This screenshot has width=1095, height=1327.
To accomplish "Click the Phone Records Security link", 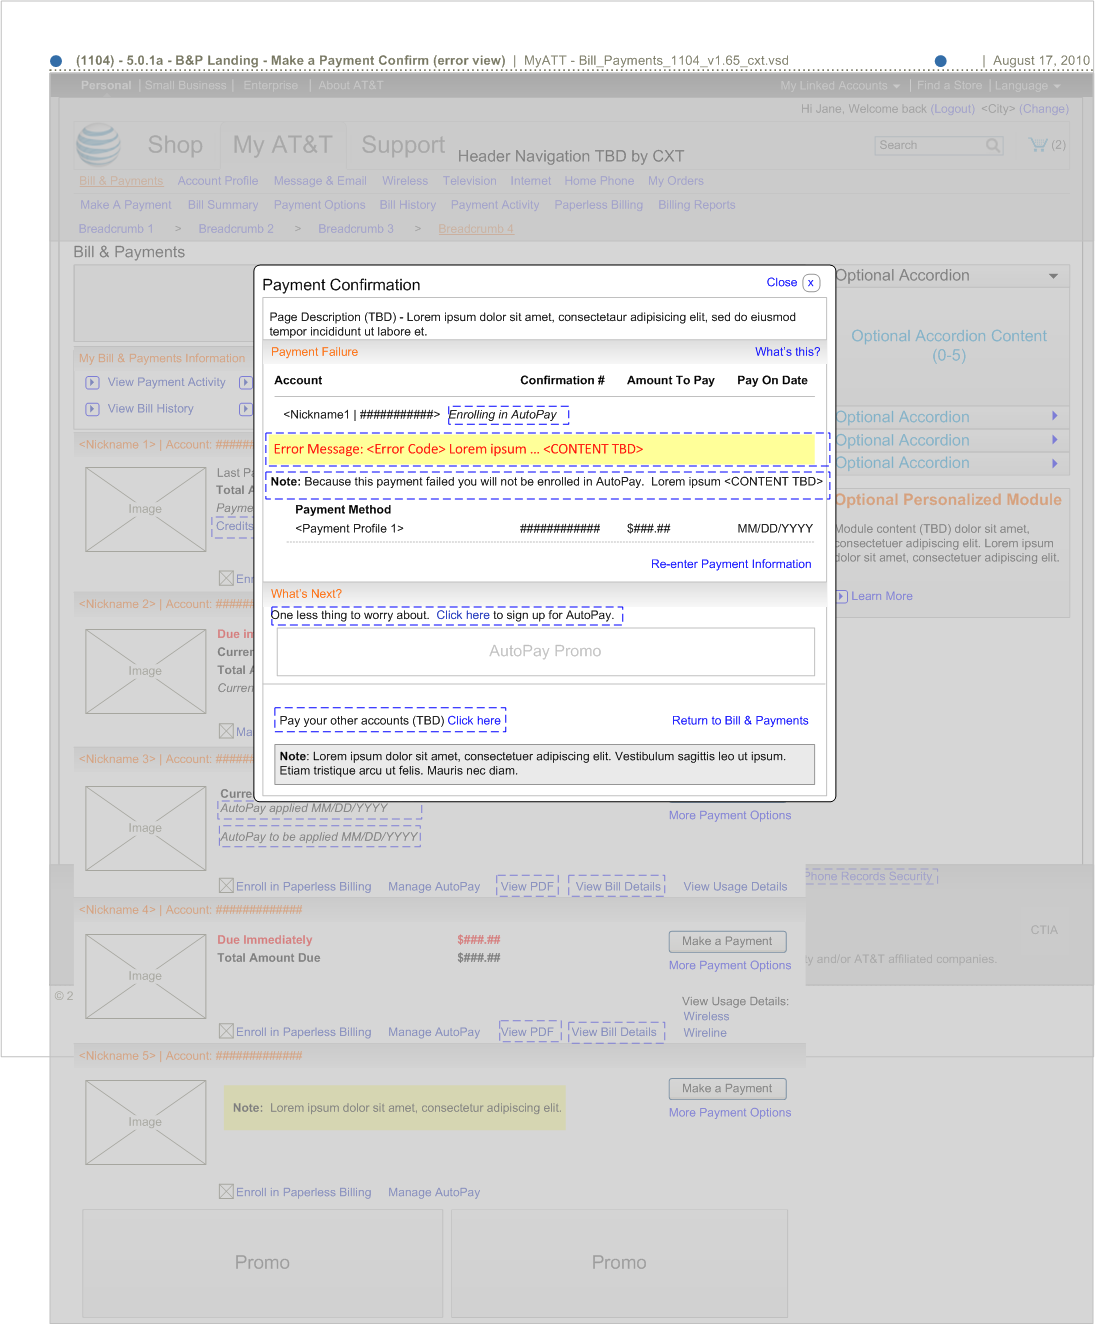I will [x=868, y=876].
